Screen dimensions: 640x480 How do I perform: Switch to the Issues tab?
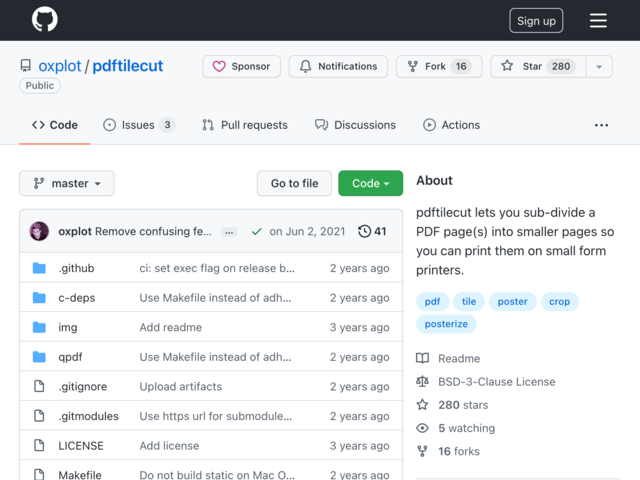(x=139, y=125)
